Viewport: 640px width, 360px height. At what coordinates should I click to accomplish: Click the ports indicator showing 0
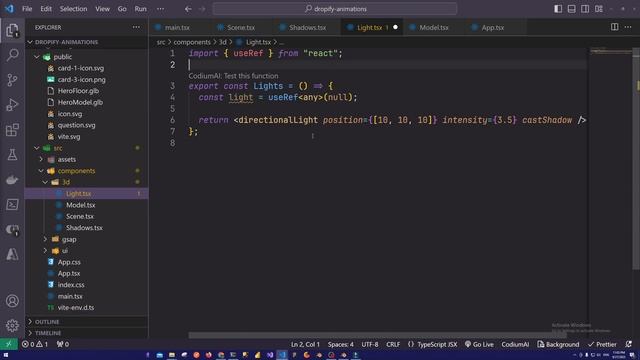pos(62,344)
